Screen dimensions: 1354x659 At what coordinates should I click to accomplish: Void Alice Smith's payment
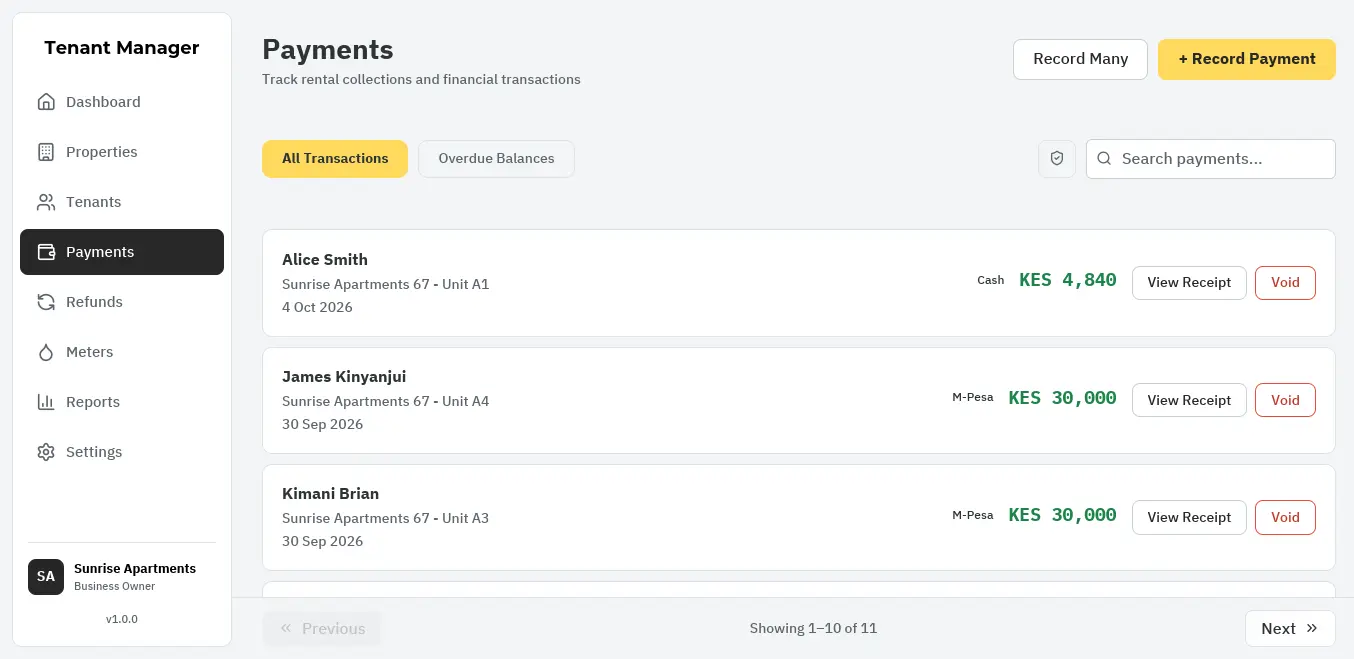click(x=1285, y=283)
